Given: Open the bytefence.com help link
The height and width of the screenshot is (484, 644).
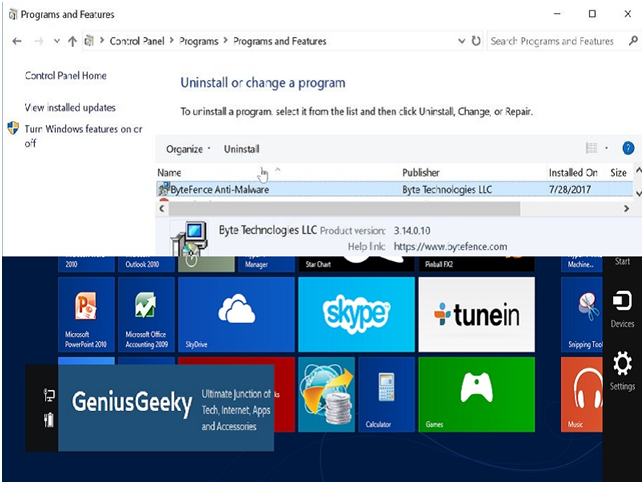Looking at the screenshot, I should pyautogui.click(x=450, y=247).
